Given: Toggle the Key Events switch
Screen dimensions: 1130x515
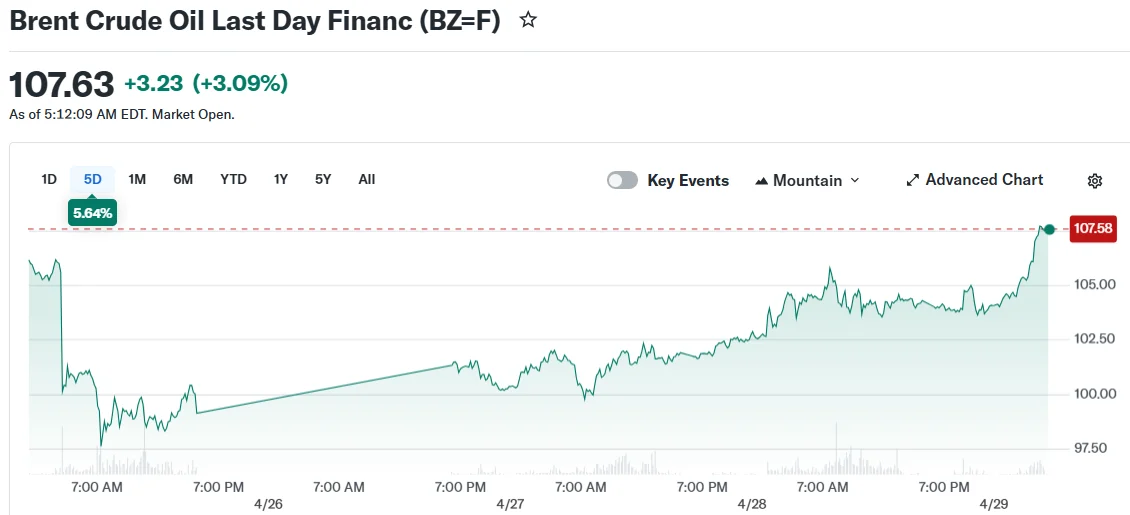Looking at the screenshot, I should coord(622,180).
